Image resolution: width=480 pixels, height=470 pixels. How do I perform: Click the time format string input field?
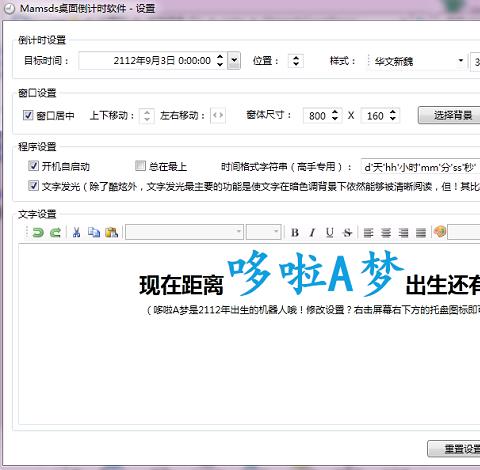click(x=420, y=167)
